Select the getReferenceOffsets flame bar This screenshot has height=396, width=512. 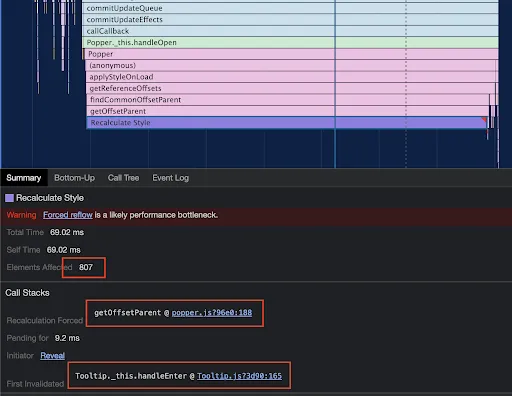click(x=291, y=88)
